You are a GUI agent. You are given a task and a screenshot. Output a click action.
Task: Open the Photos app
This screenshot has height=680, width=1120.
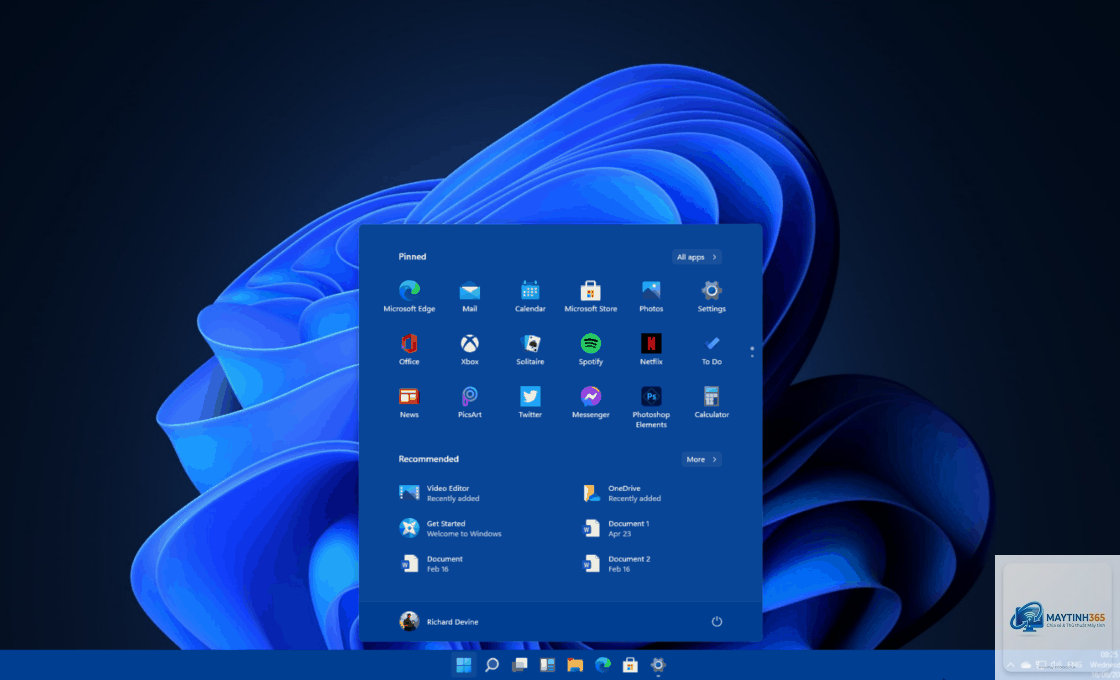tap(651, 296)
